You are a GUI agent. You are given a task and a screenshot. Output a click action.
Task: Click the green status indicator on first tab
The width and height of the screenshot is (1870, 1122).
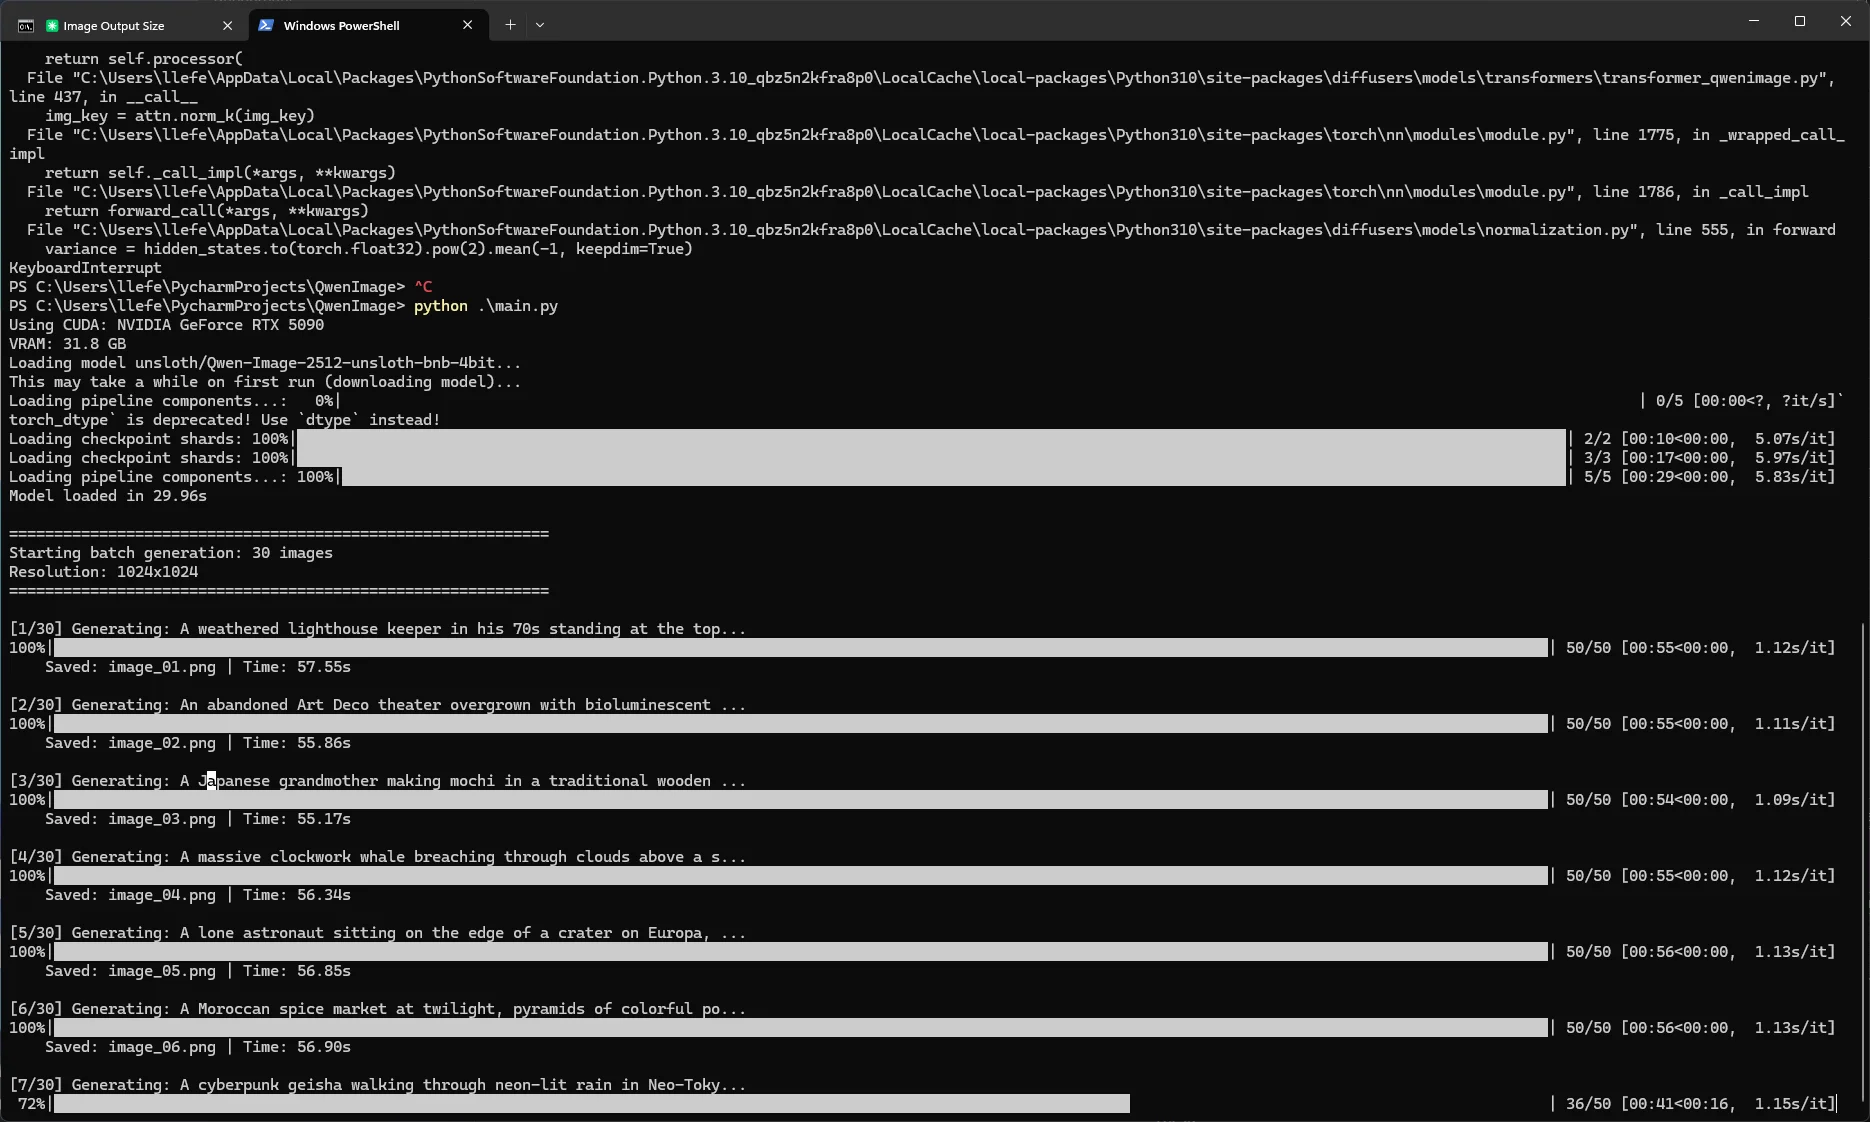tap(52, 25)
